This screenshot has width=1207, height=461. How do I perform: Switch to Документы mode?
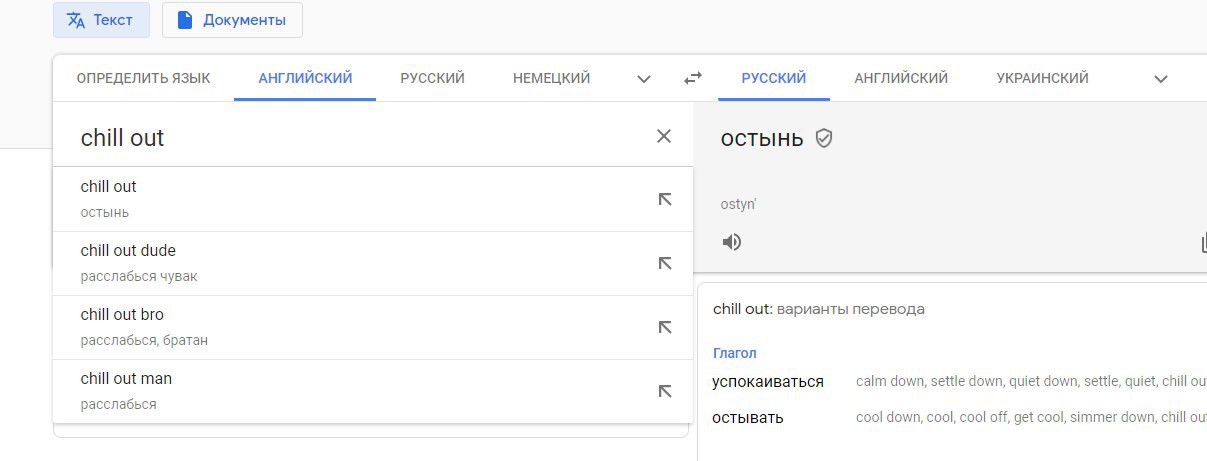tap(232, 20)
